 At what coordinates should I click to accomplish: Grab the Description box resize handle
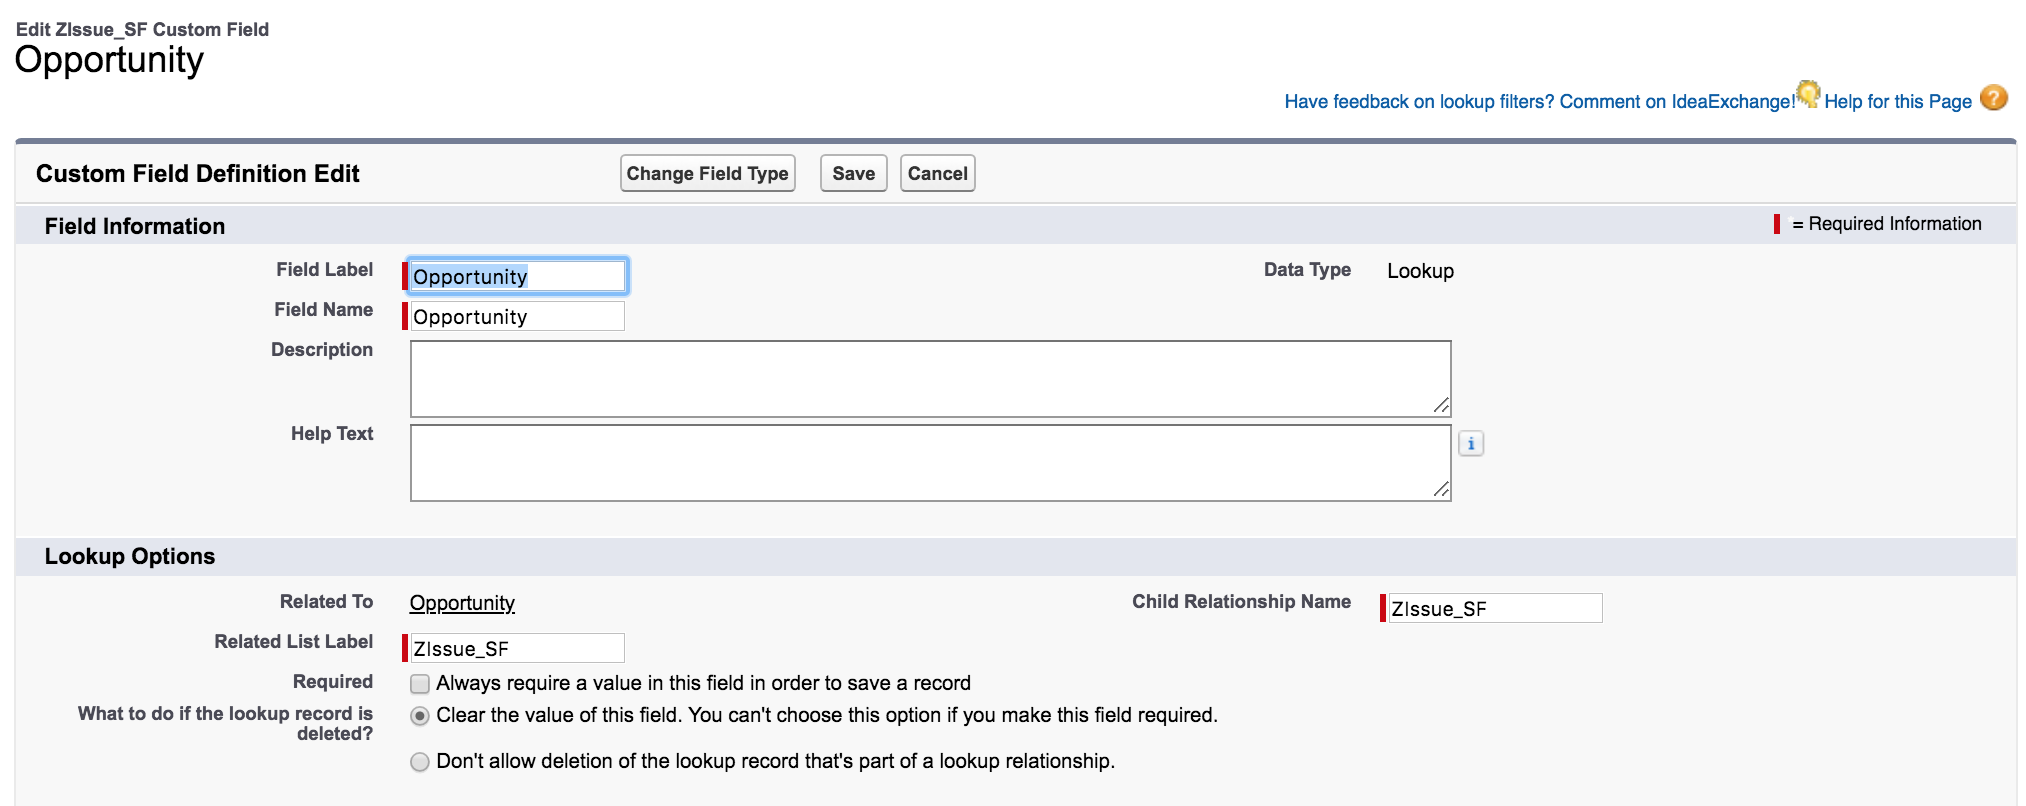pyautogui.click(x=1441, y=406)
